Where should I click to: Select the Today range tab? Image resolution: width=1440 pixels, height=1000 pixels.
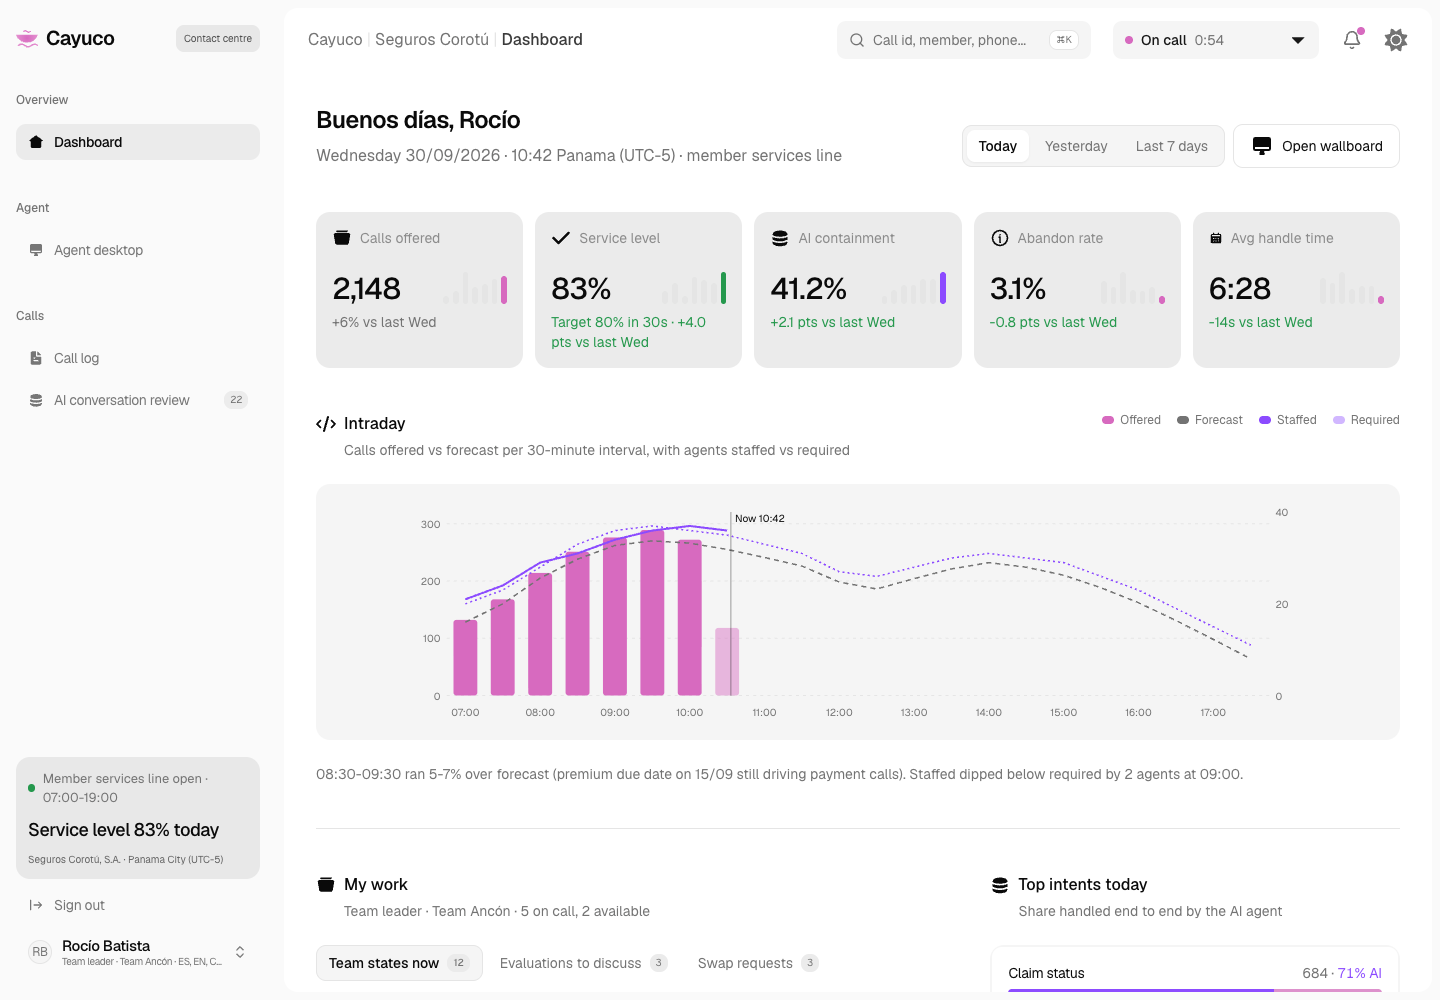pos(998,146)
